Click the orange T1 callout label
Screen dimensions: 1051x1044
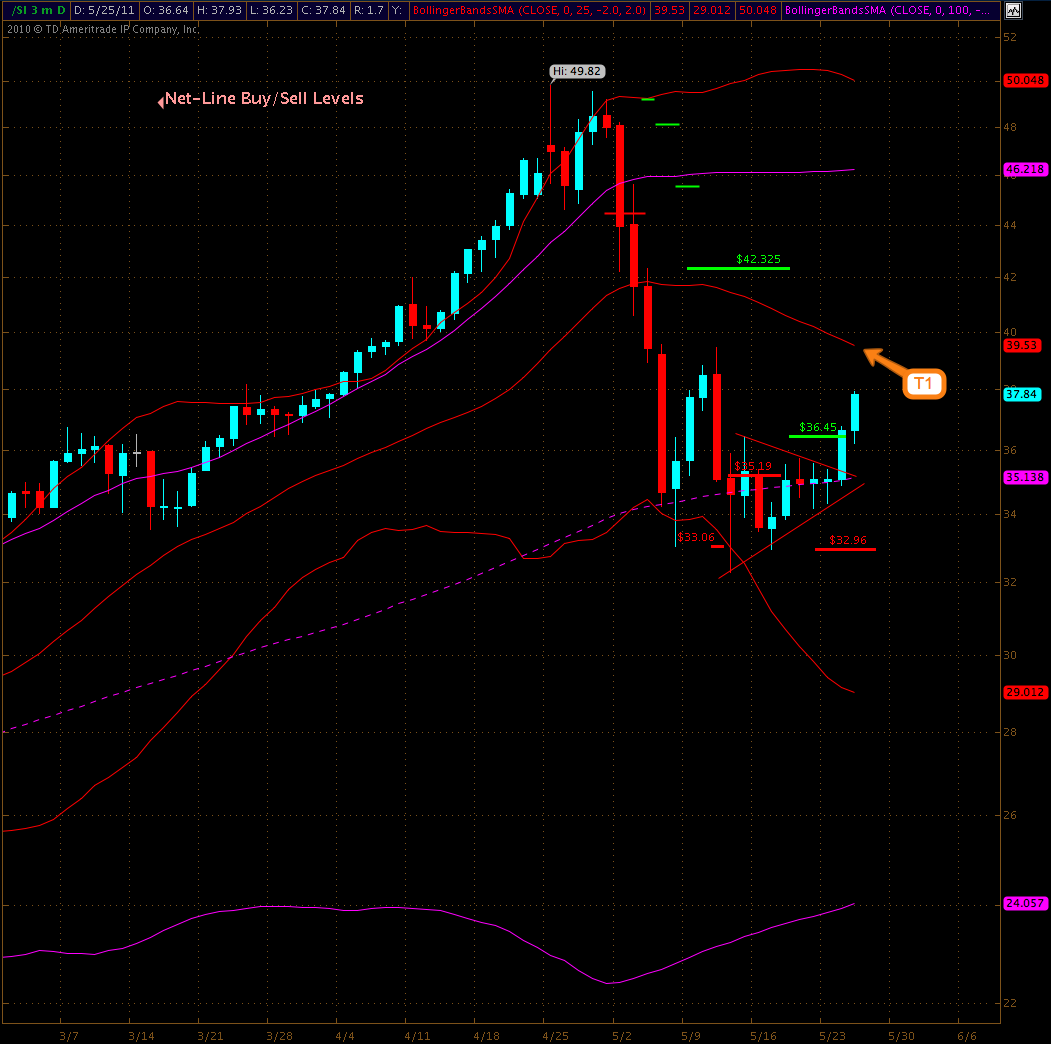[x=924, y=384]
